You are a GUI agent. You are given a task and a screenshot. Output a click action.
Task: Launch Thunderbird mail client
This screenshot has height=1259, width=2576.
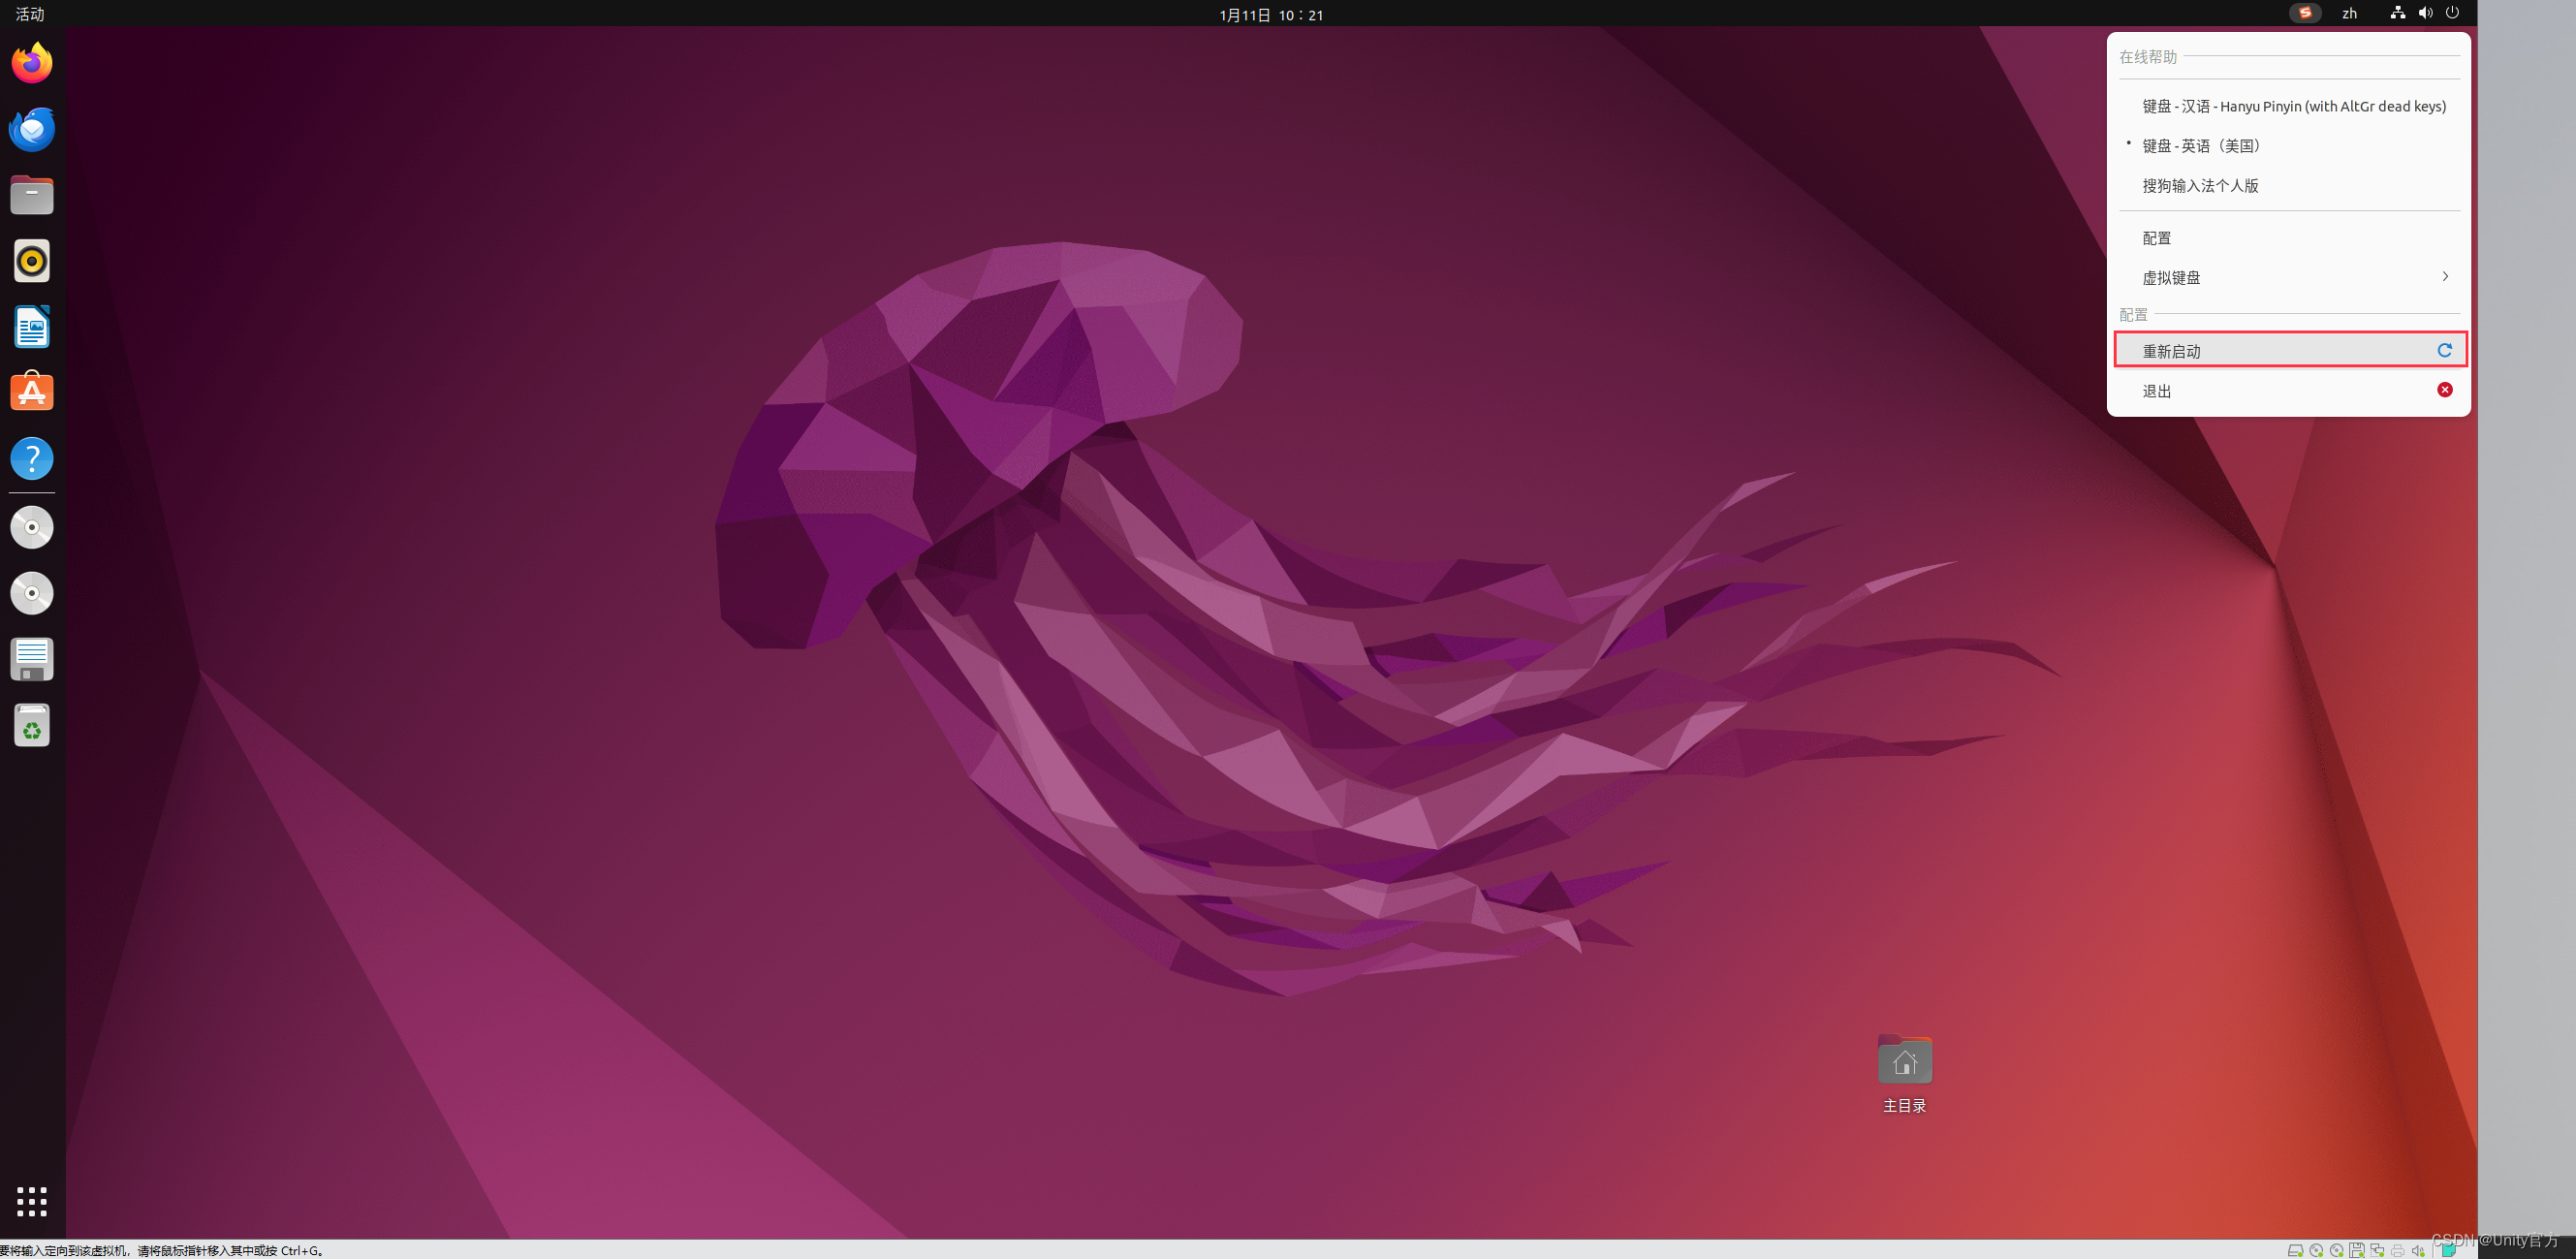pos(32,129)
